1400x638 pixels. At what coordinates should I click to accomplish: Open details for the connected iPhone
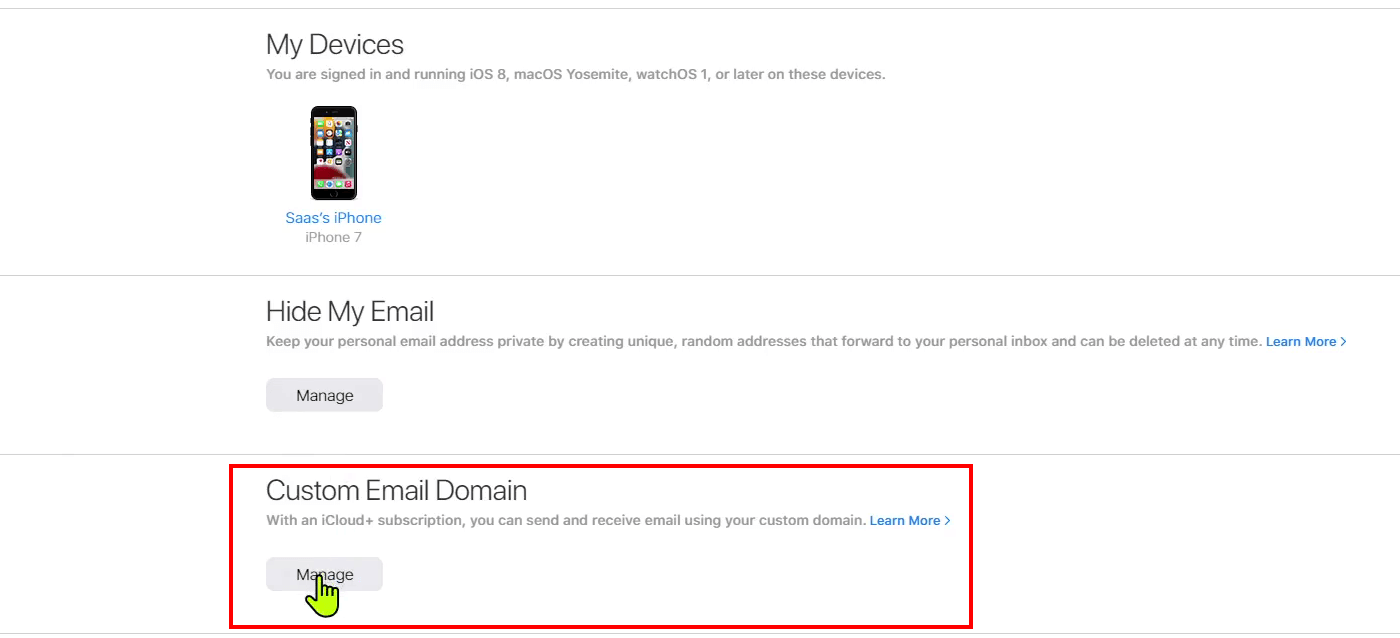pos(333,217)
